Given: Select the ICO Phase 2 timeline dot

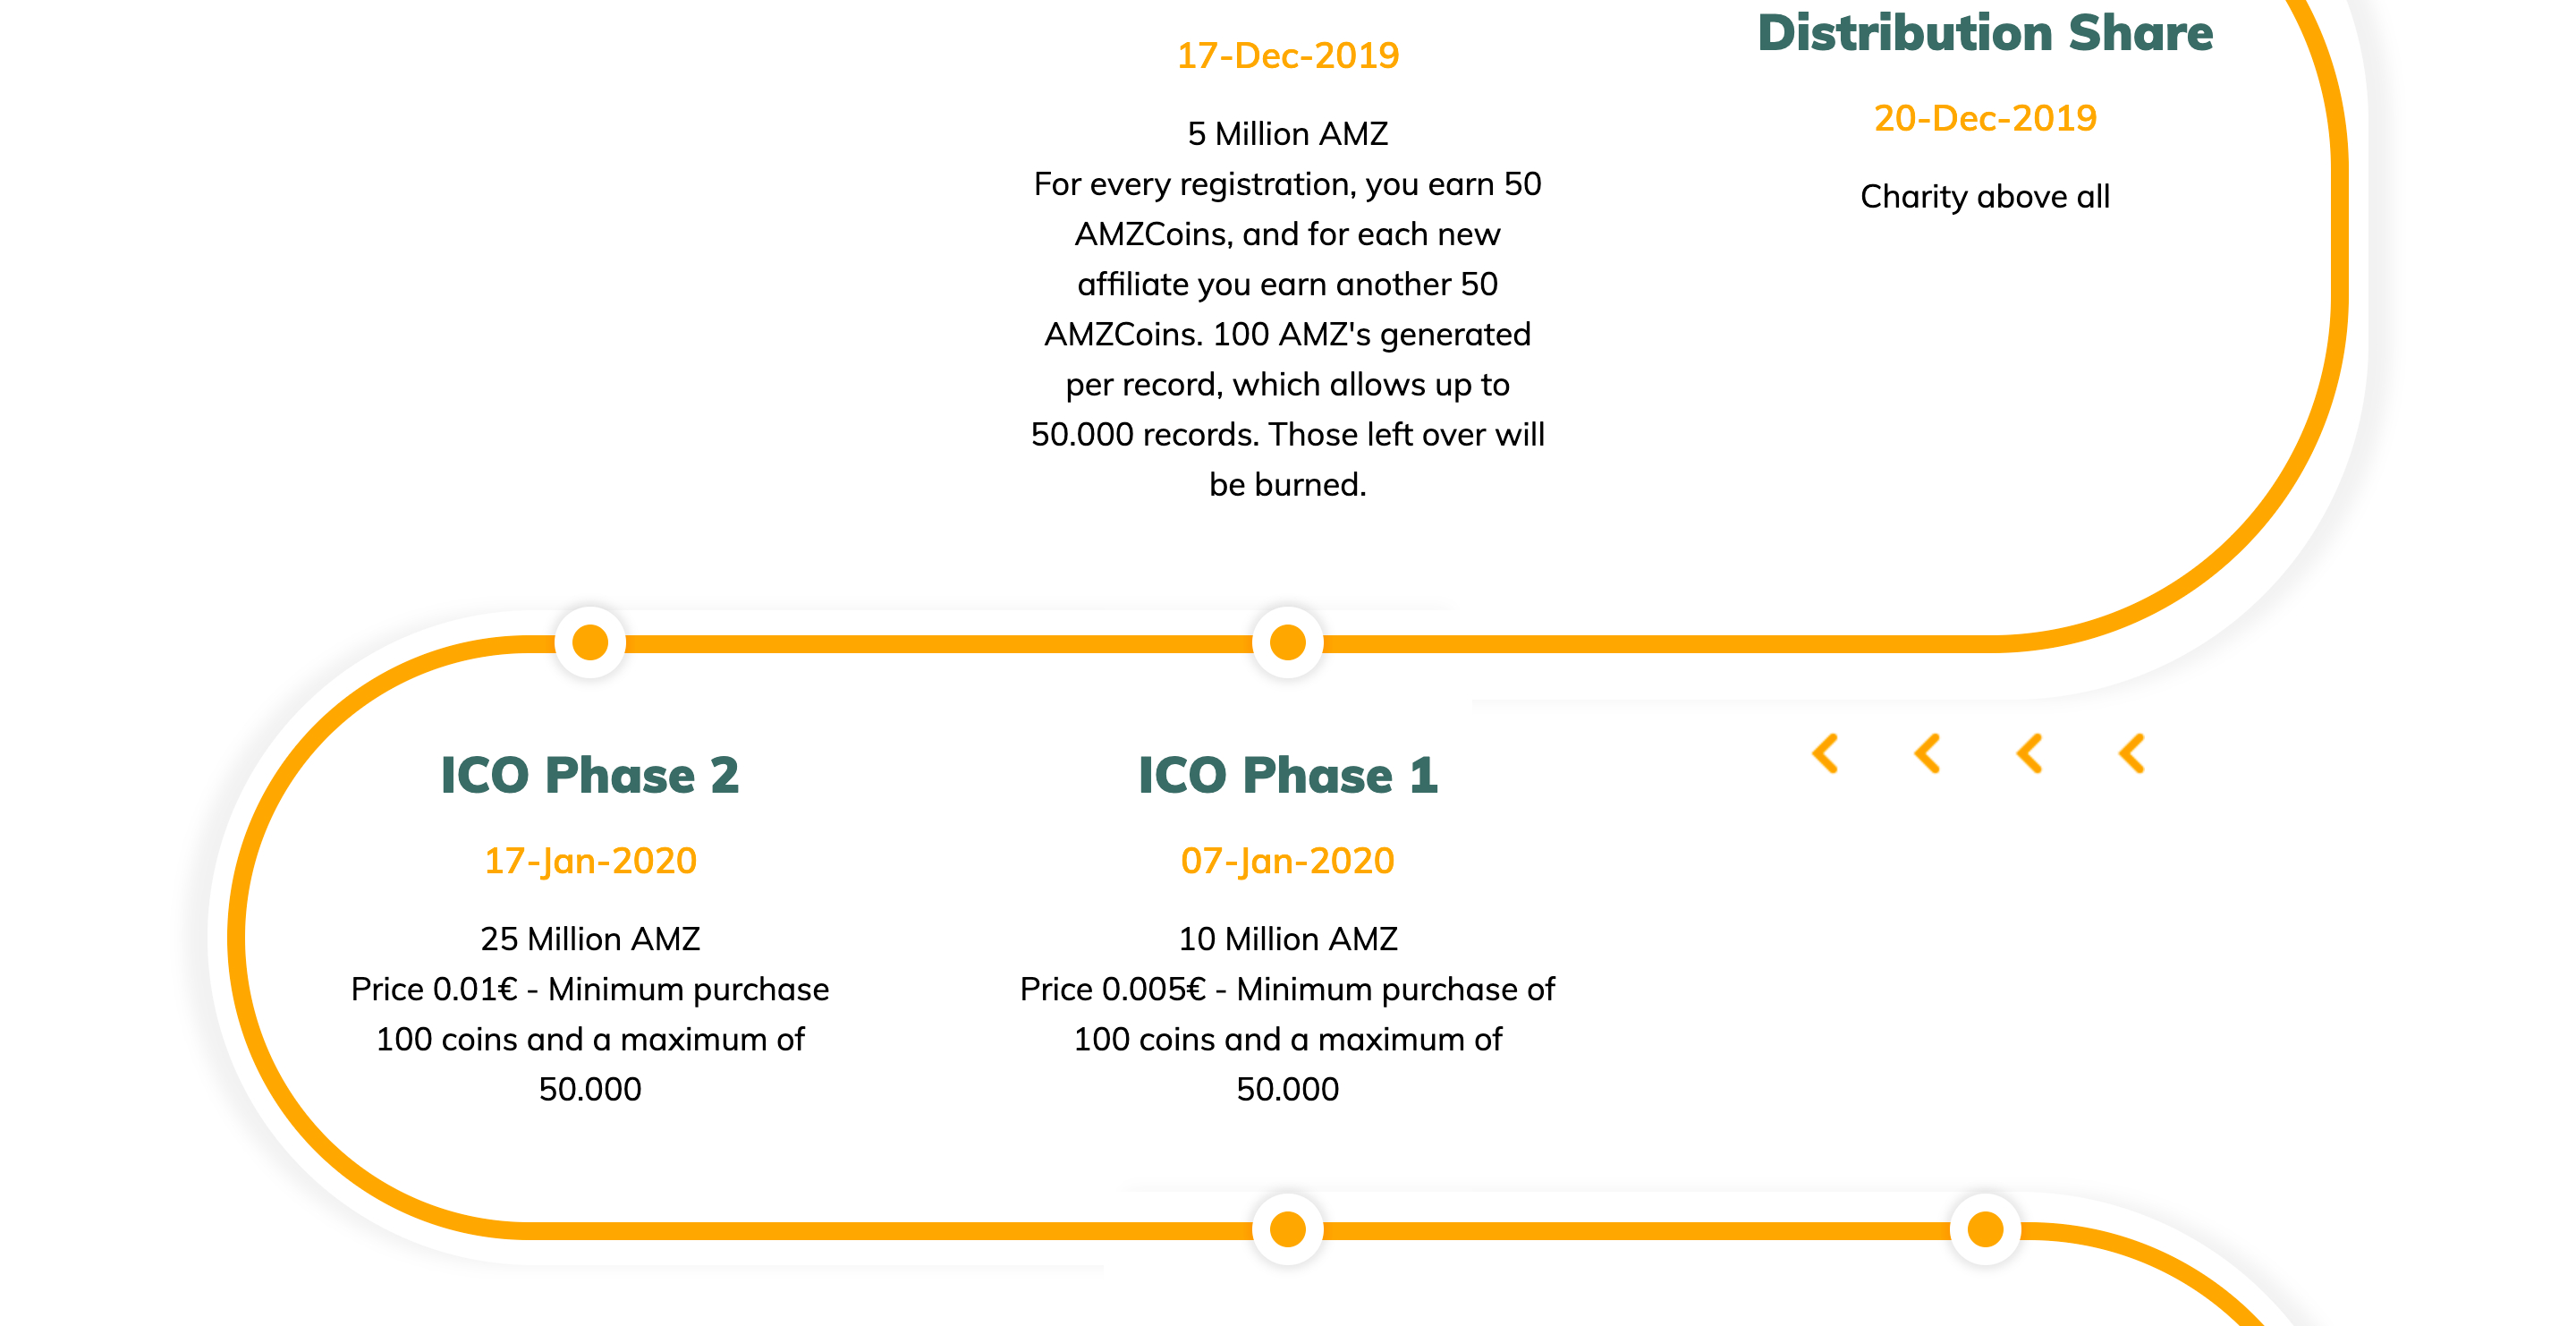Looking at the screenshot, I should tap(590, 642).
